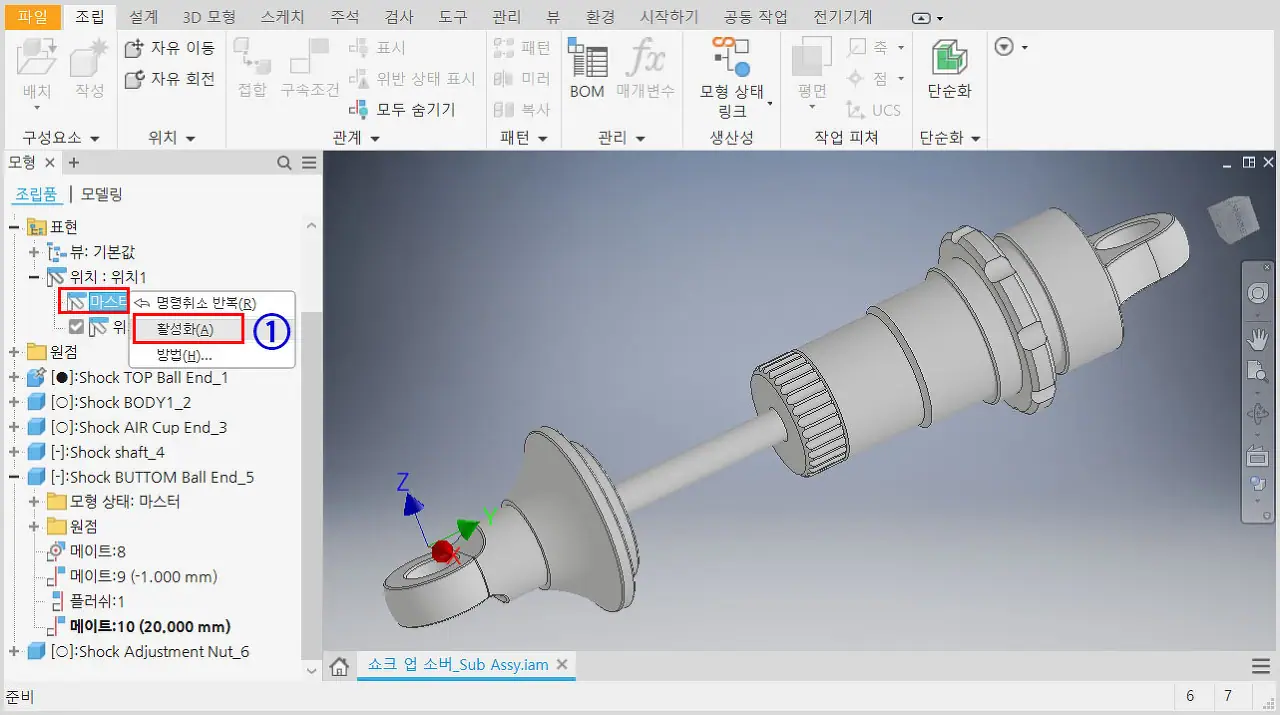Collapse the 표현 tree node
The image size is (1280, 715).
(x=14, y=227)
